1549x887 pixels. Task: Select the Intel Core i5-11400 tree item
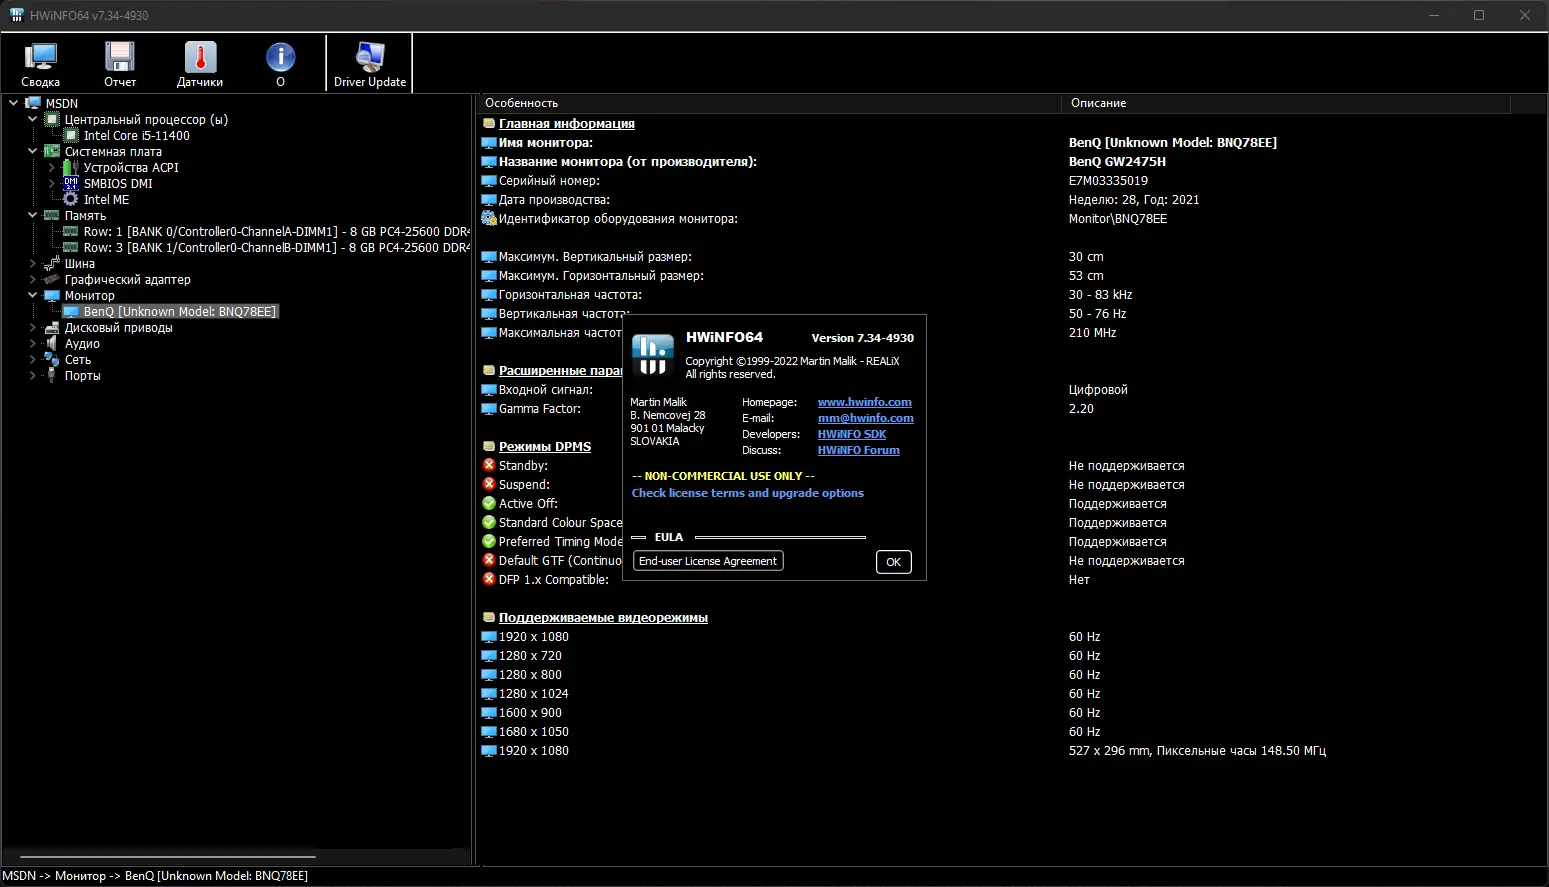[137, 136]
